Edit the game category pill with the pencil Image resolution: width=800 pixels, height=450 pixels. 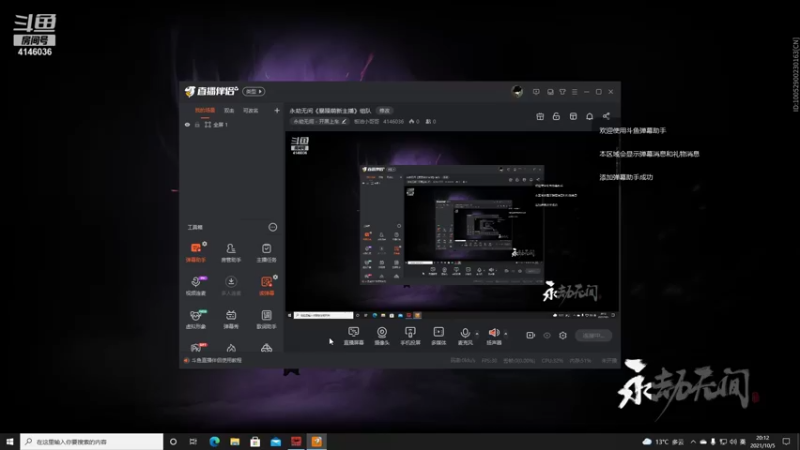(319, 121)
